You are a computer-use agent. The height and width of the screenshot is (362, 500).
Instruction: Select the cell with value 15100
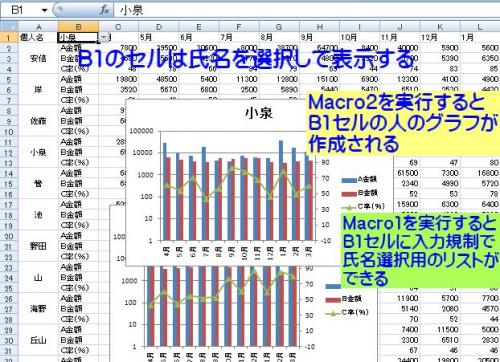(319, 79)
